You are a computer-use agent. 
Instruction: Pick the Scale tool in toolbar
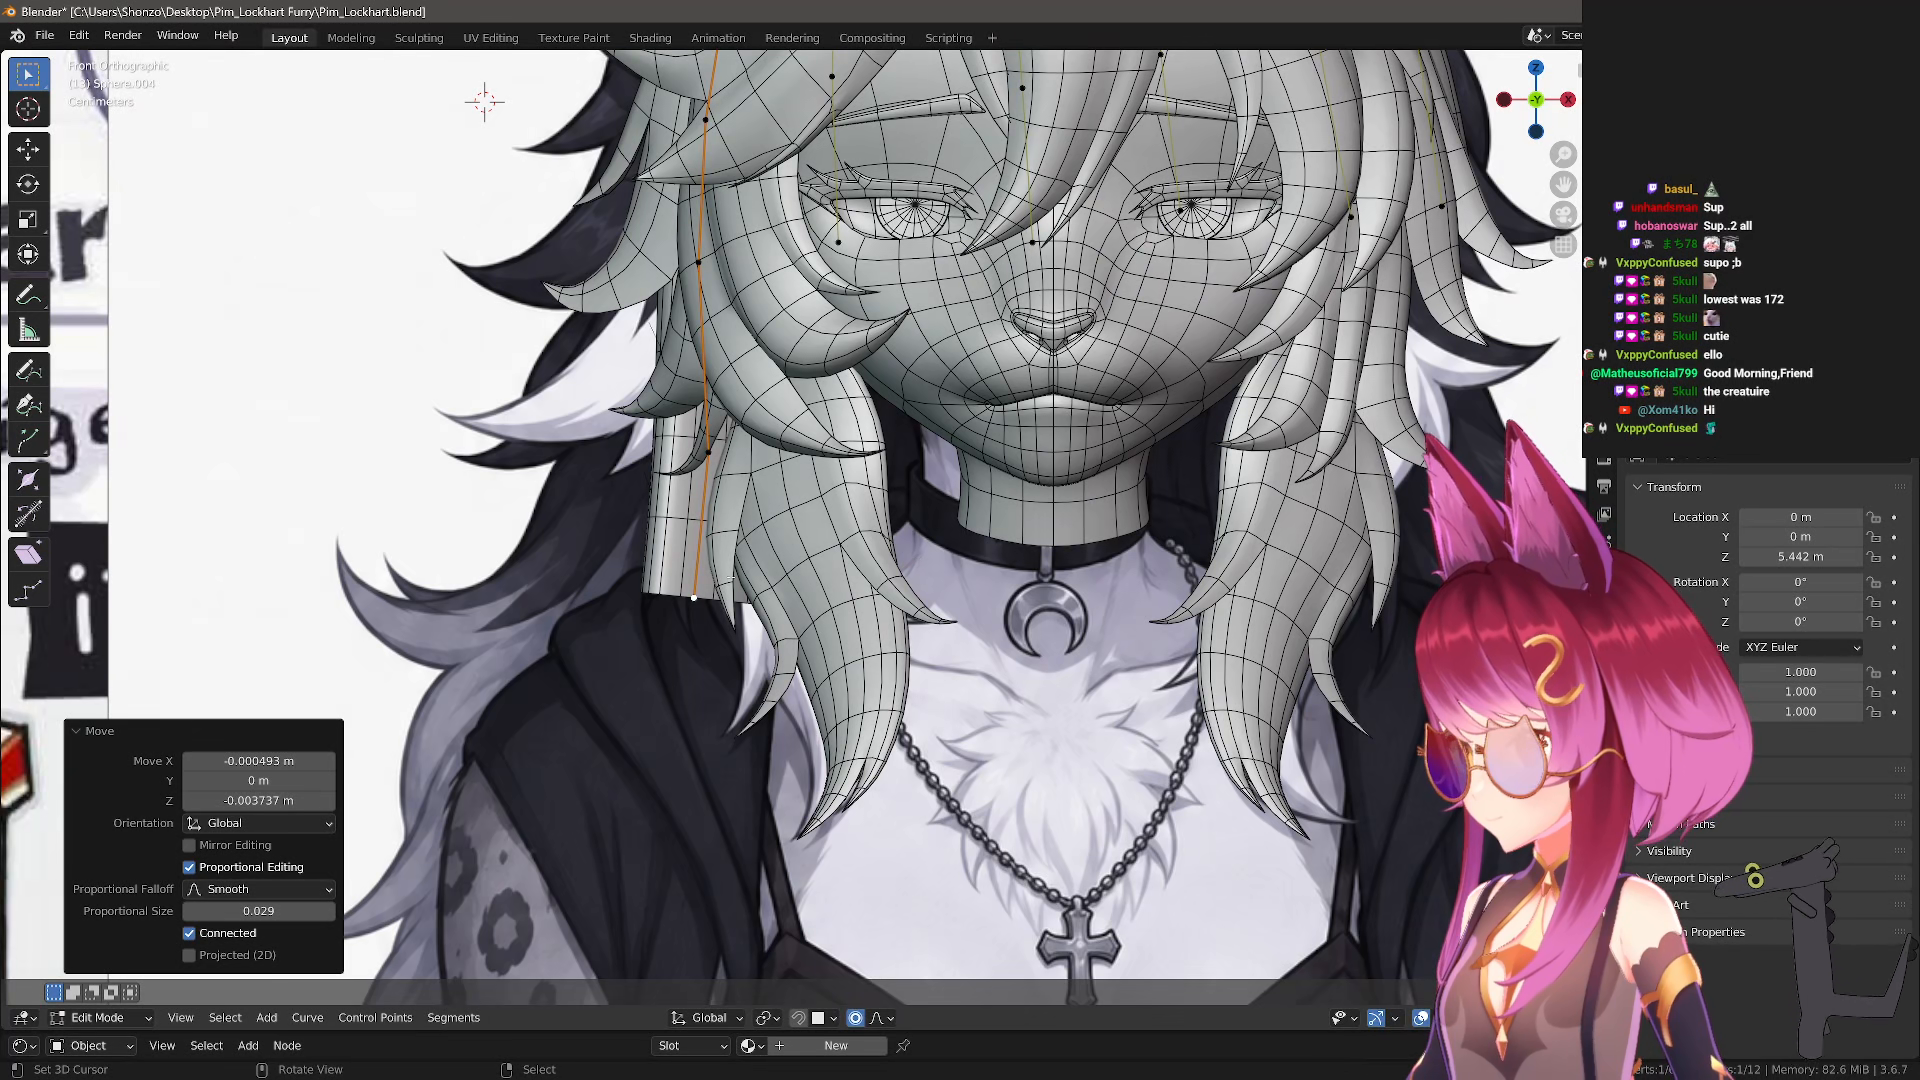pyautogui.click(x=28, y=219)
